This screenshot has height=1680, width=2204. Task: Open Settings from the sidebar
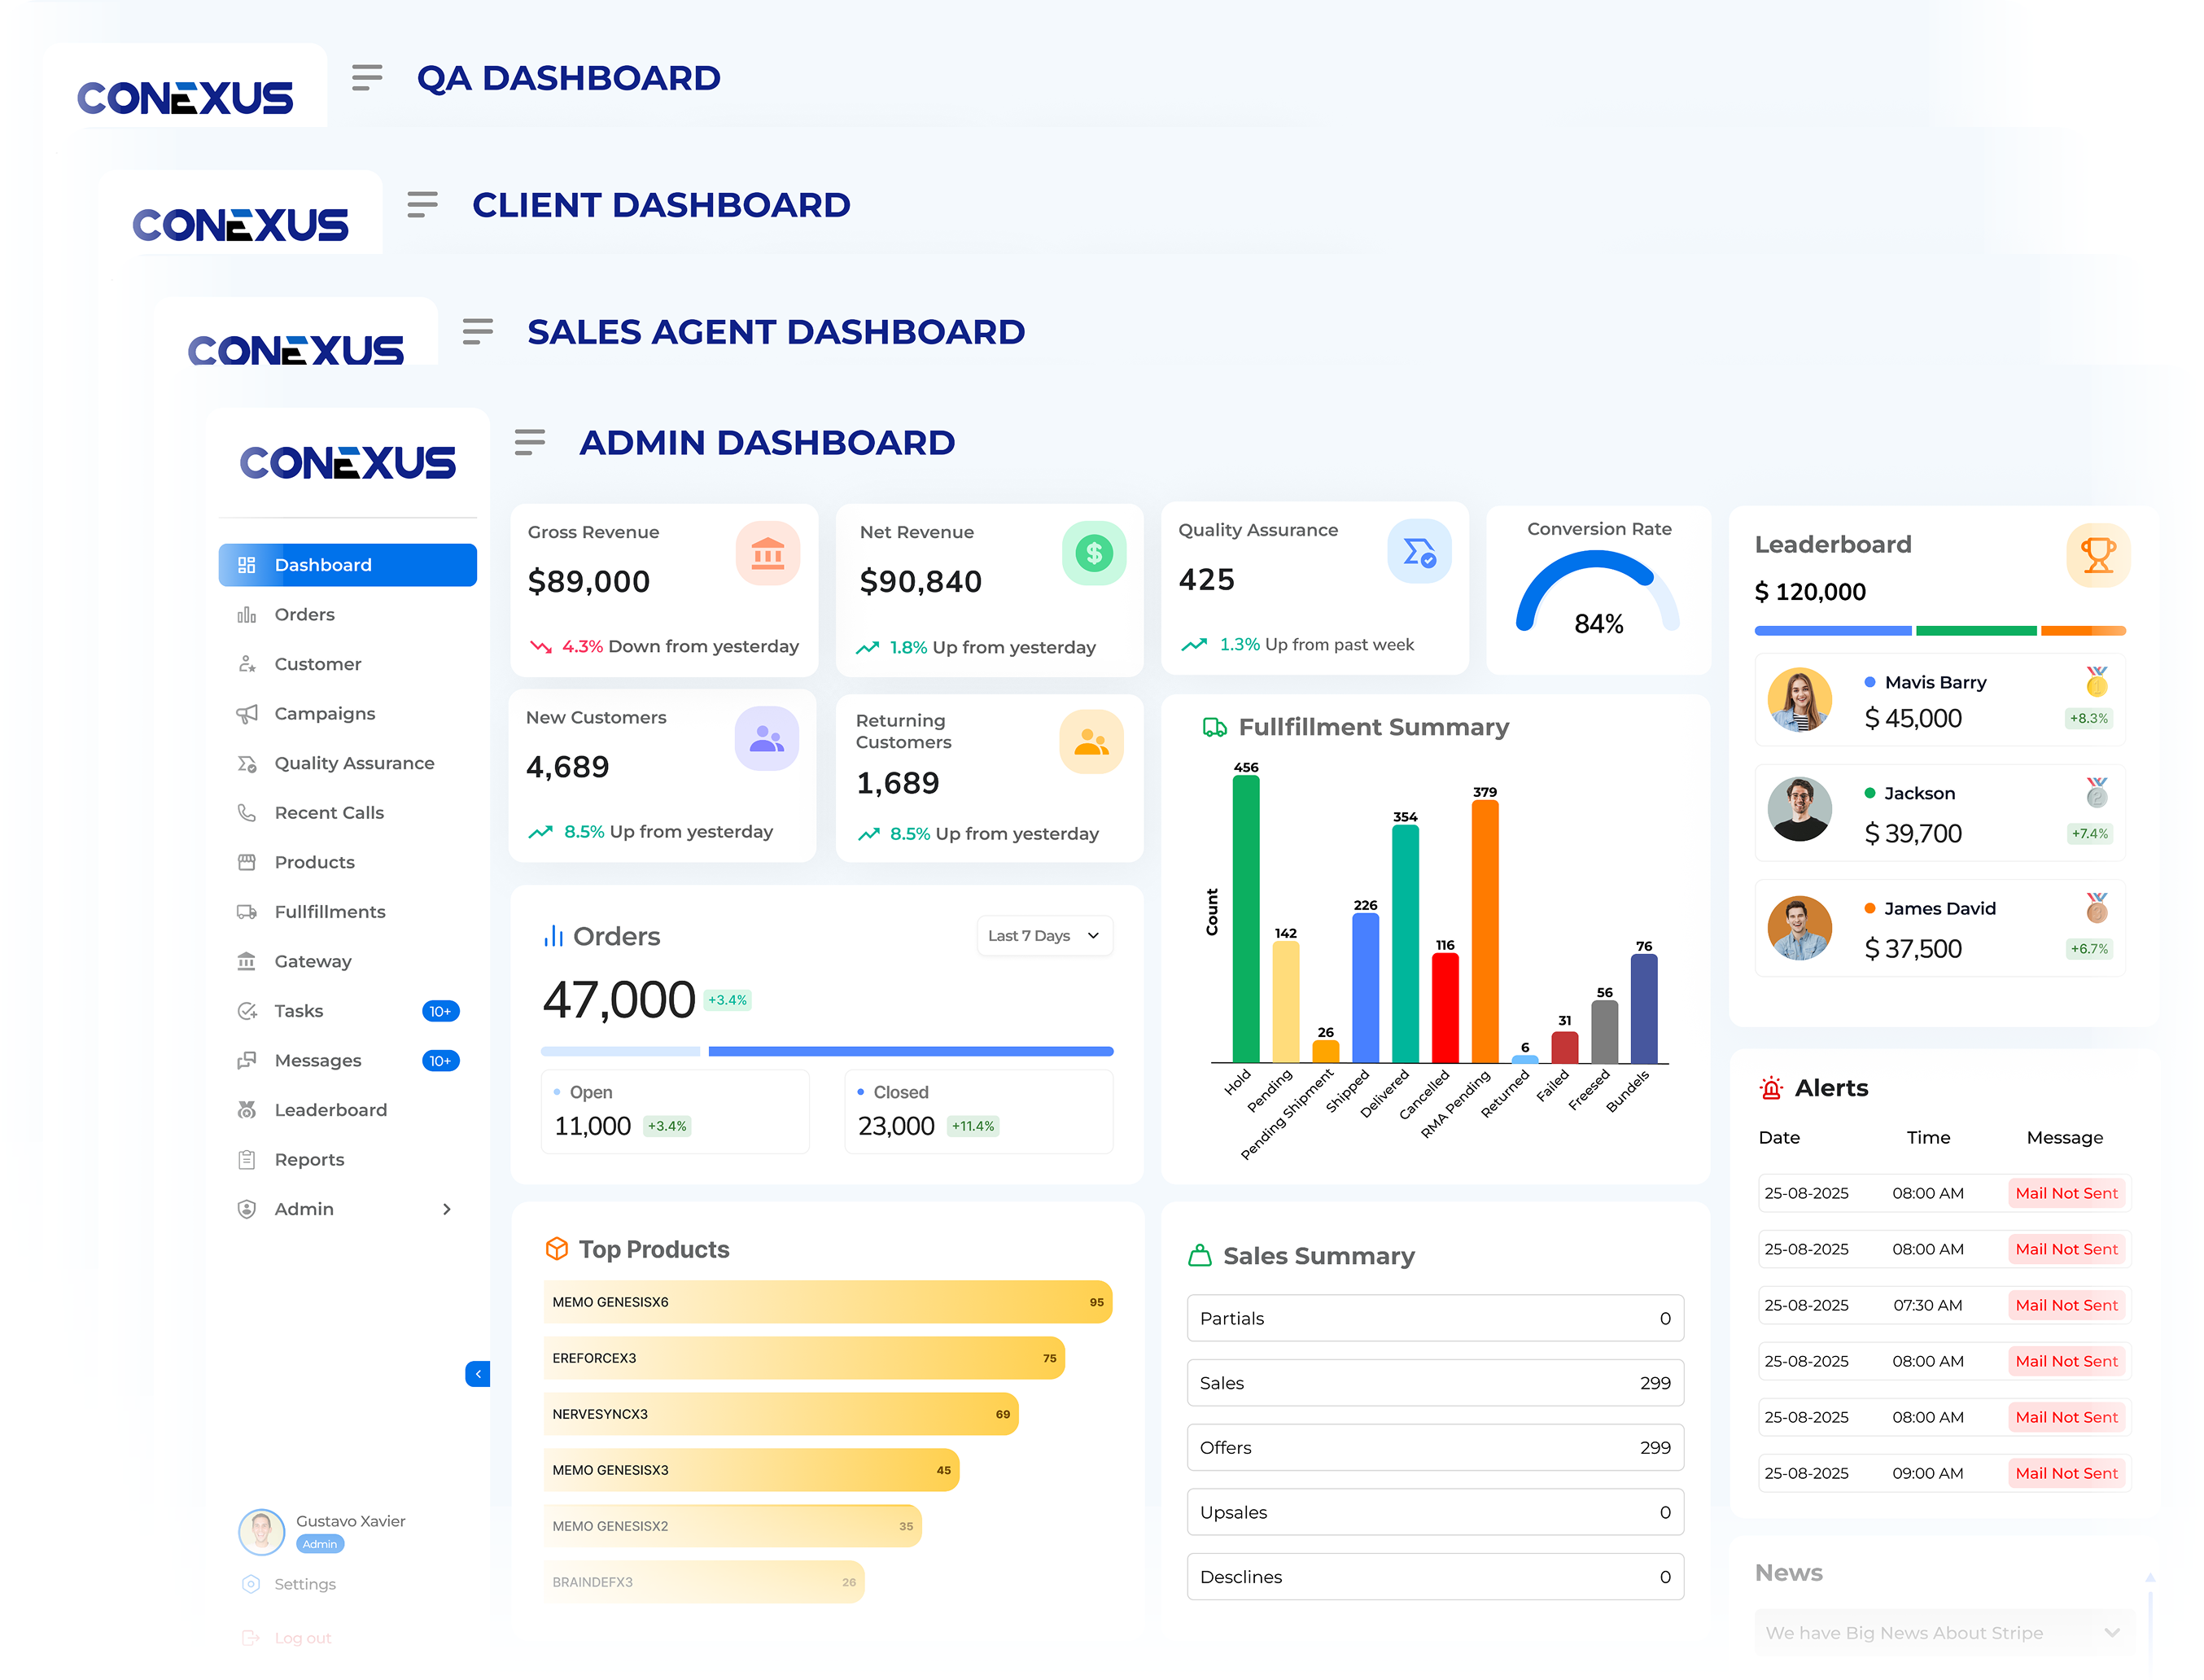tap(305, 1583)
